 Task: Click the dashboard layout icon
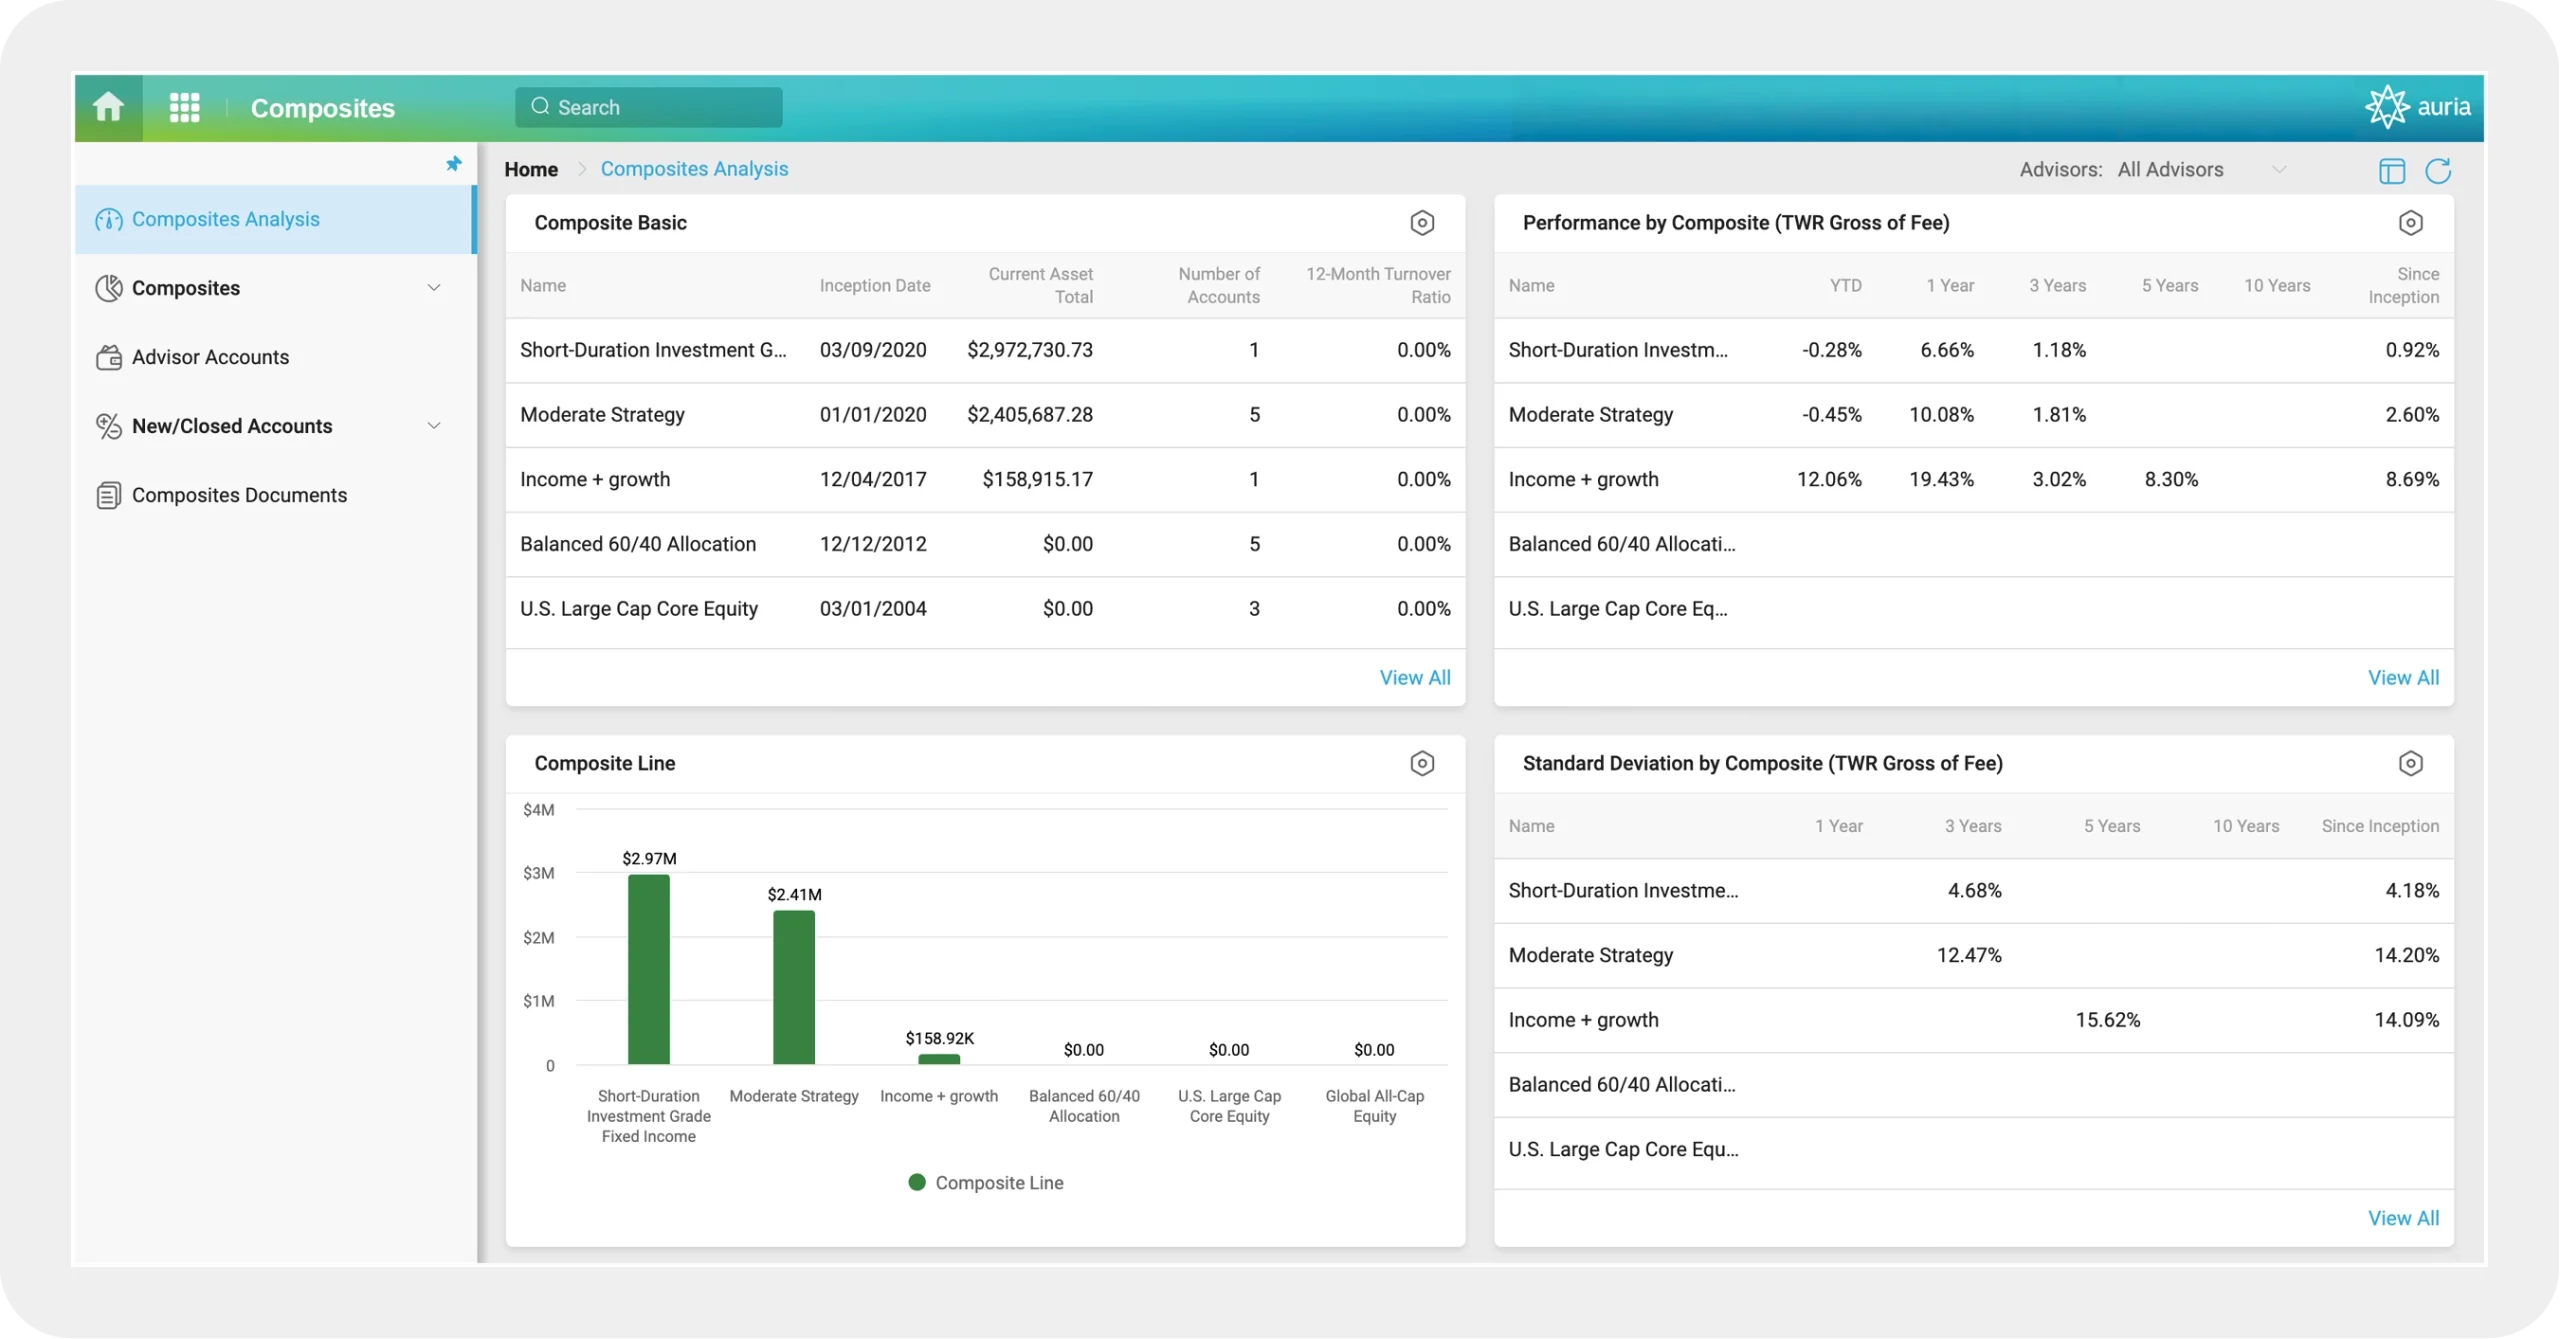coord(2392,171)
